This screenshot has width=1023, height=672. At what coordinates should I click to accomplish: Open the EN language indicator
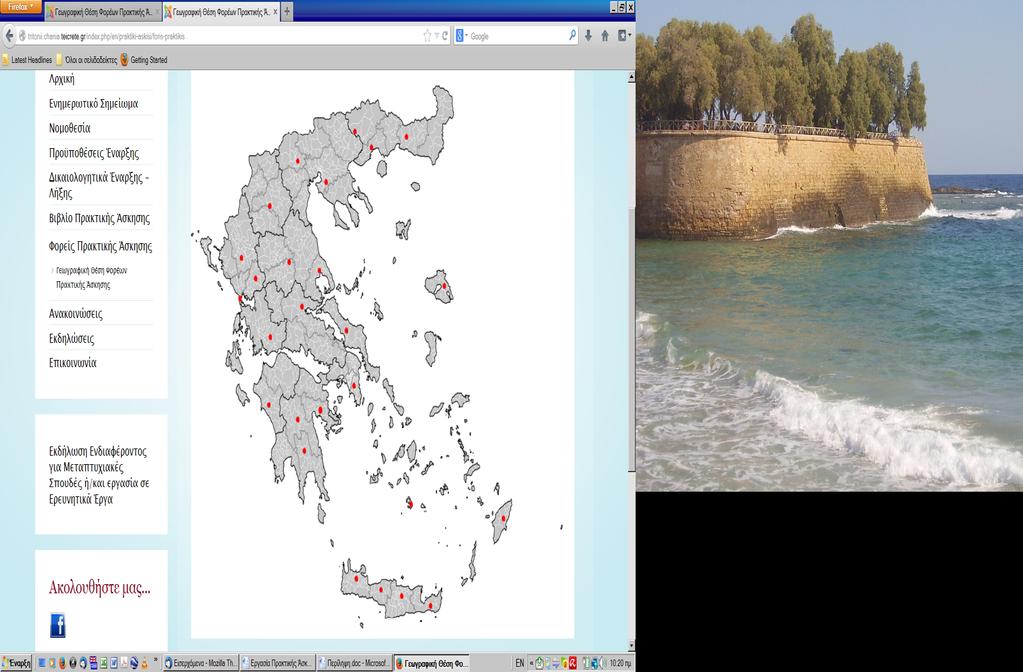click(x=519, y=663)
